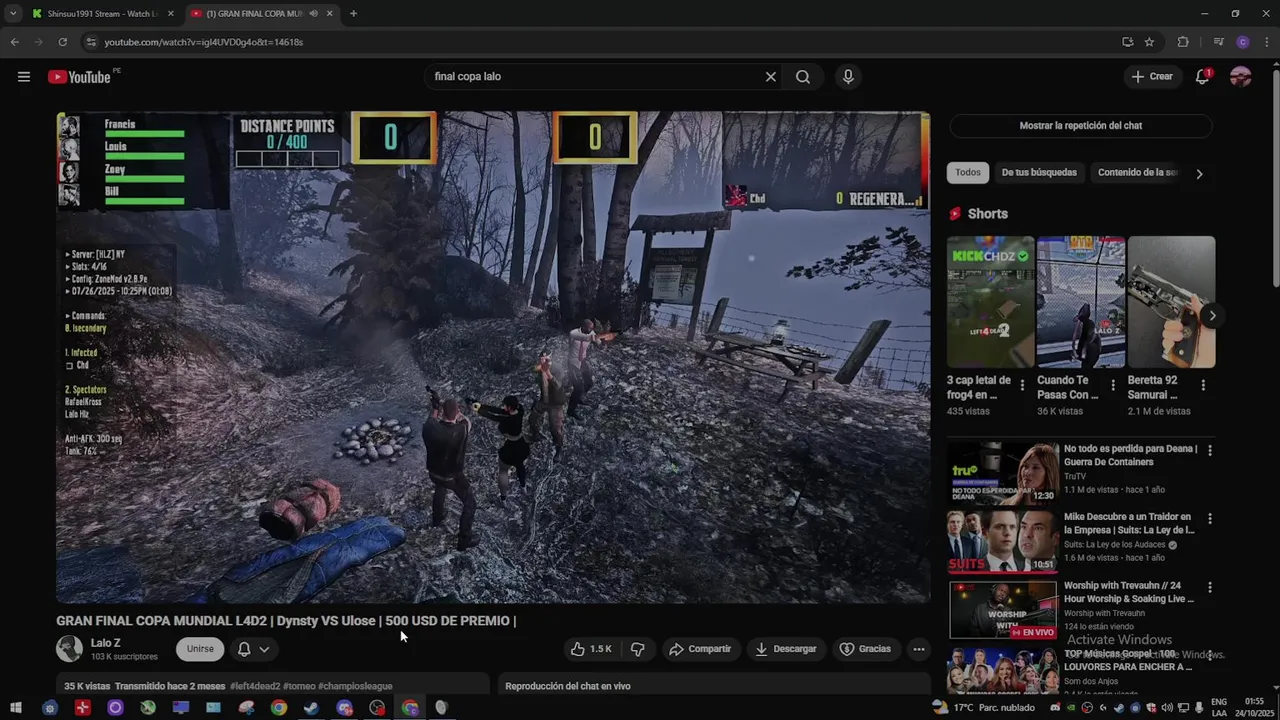Open Chrome media controls icon
The width and height of the screenshot is (1280, 720).
coord(1218,42)
